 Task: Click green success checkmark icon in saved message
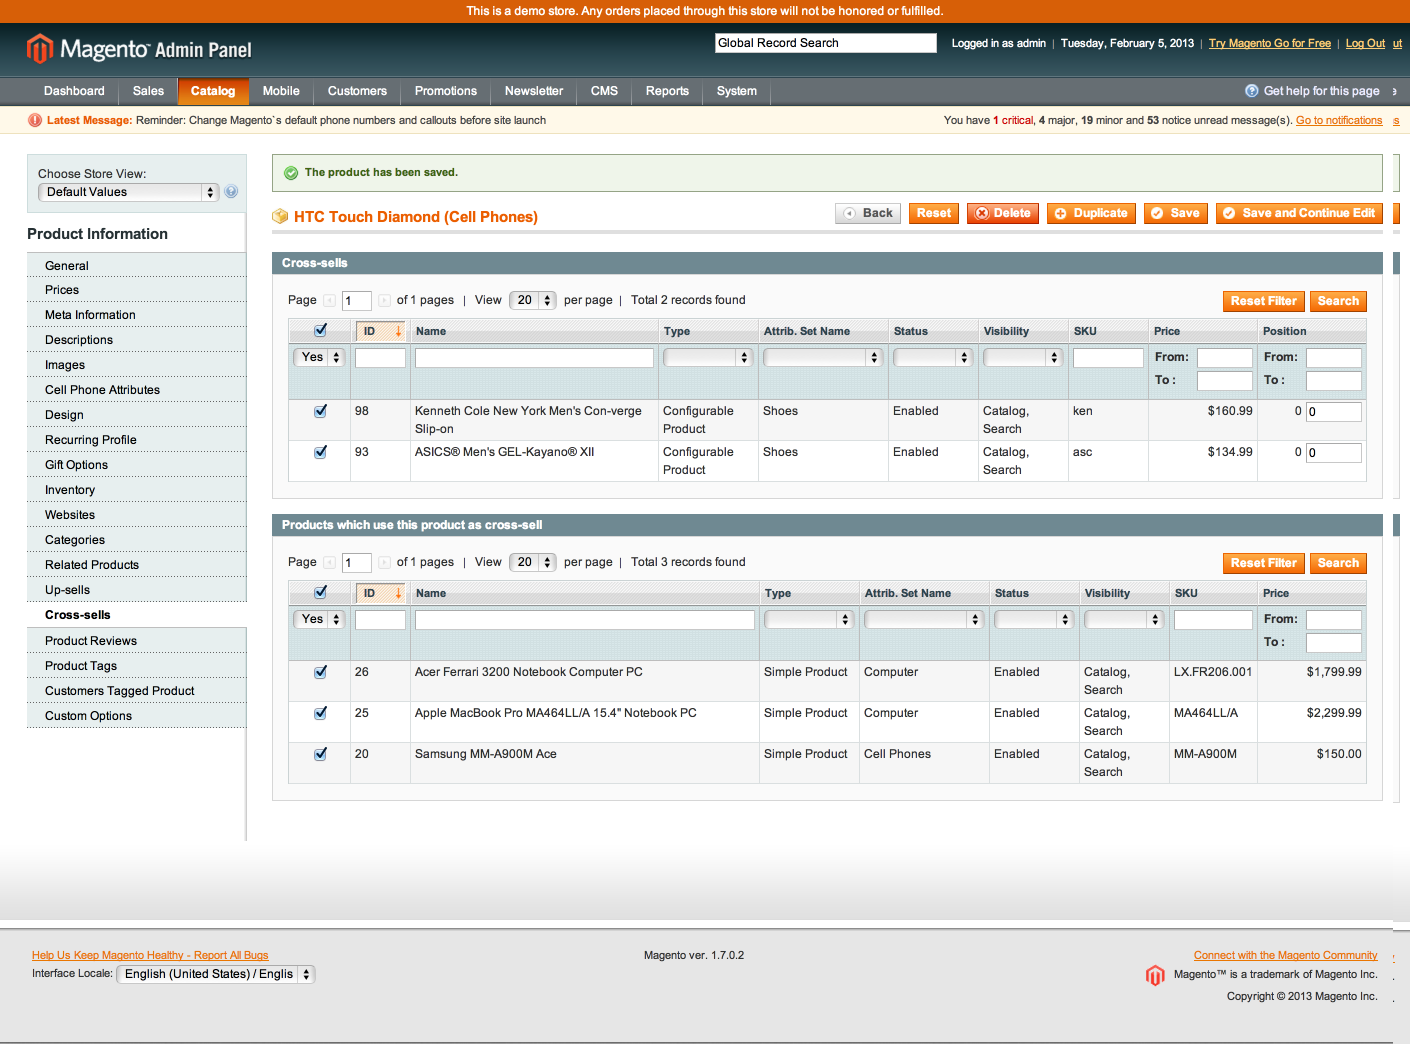pos(291,173)
